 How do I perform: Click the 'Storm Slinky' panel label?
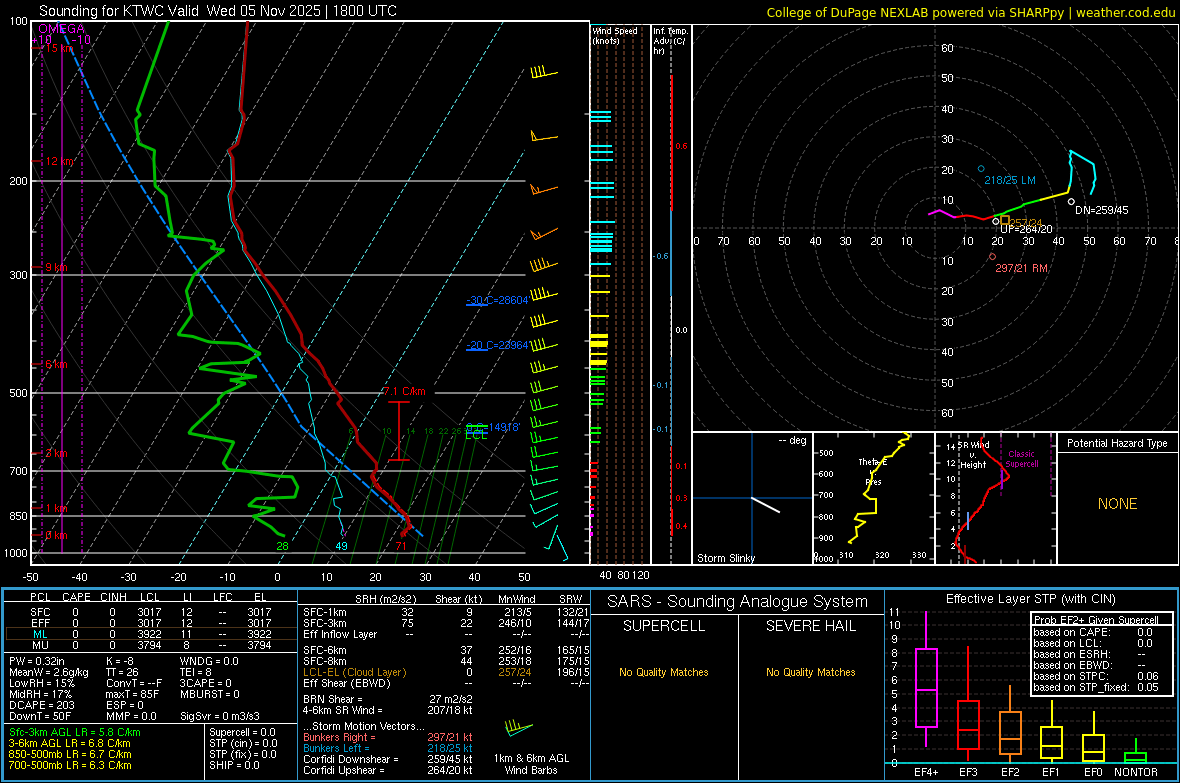tap(725, 558)
